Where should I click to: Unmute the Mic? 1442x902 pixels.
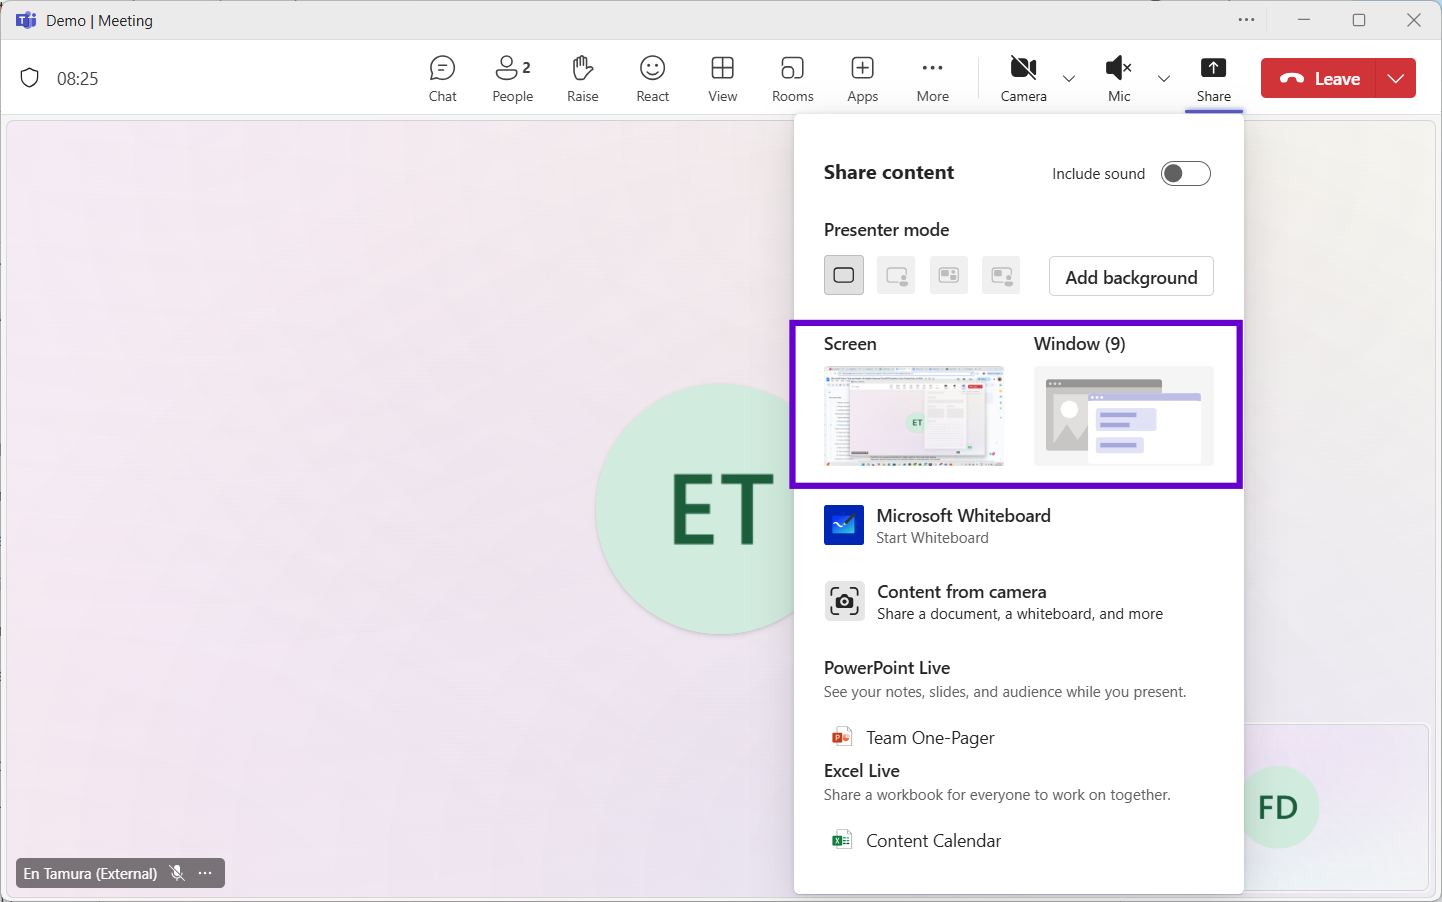tap(1119, 79)
